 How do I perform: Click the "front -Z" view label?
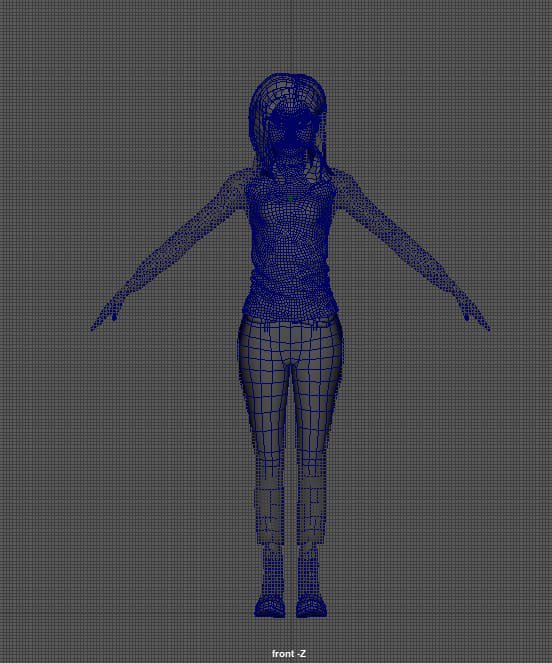288,654
